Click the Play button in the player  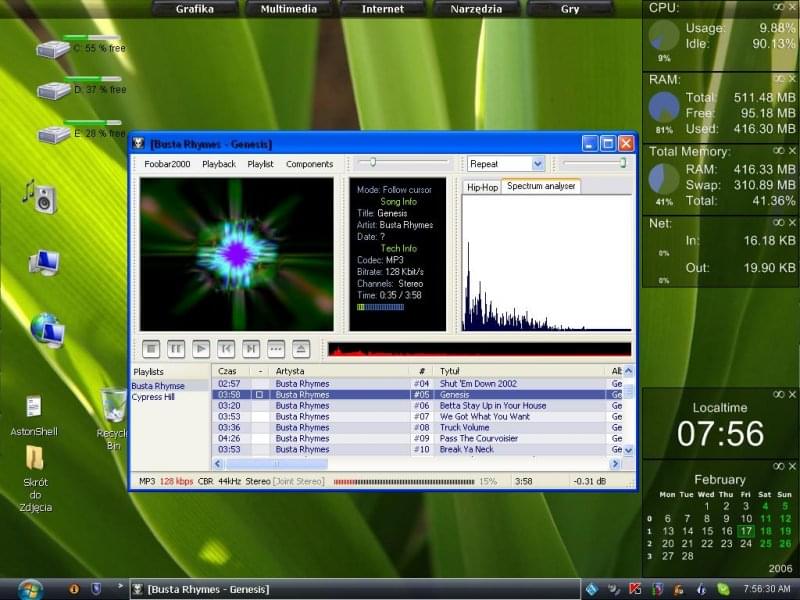[201, 349]
